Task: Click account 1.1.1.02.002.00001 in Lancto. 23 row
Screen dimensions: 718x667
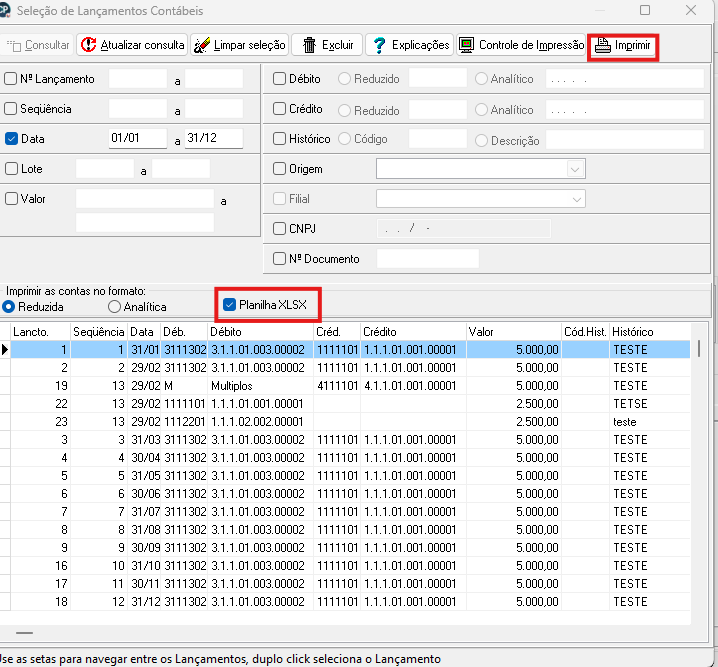Action: click(x=257, y=422)
